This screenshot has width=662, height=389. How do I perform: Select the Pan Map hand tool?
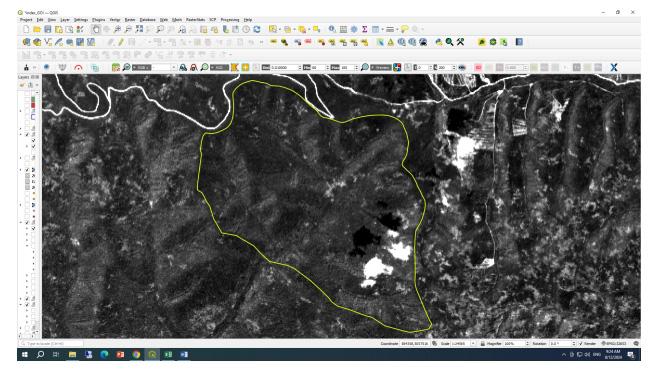point(96,29)
